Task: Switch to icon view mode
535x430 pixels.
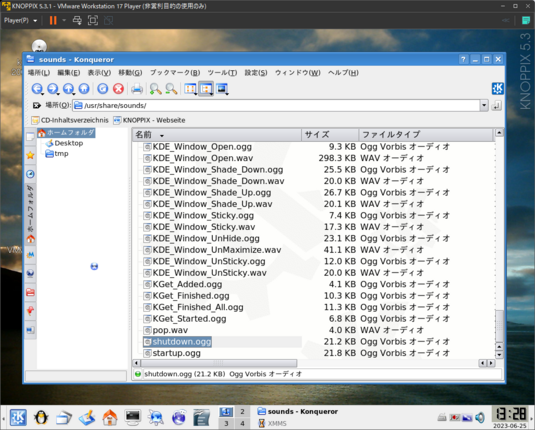Action: [x=189, y=88]
